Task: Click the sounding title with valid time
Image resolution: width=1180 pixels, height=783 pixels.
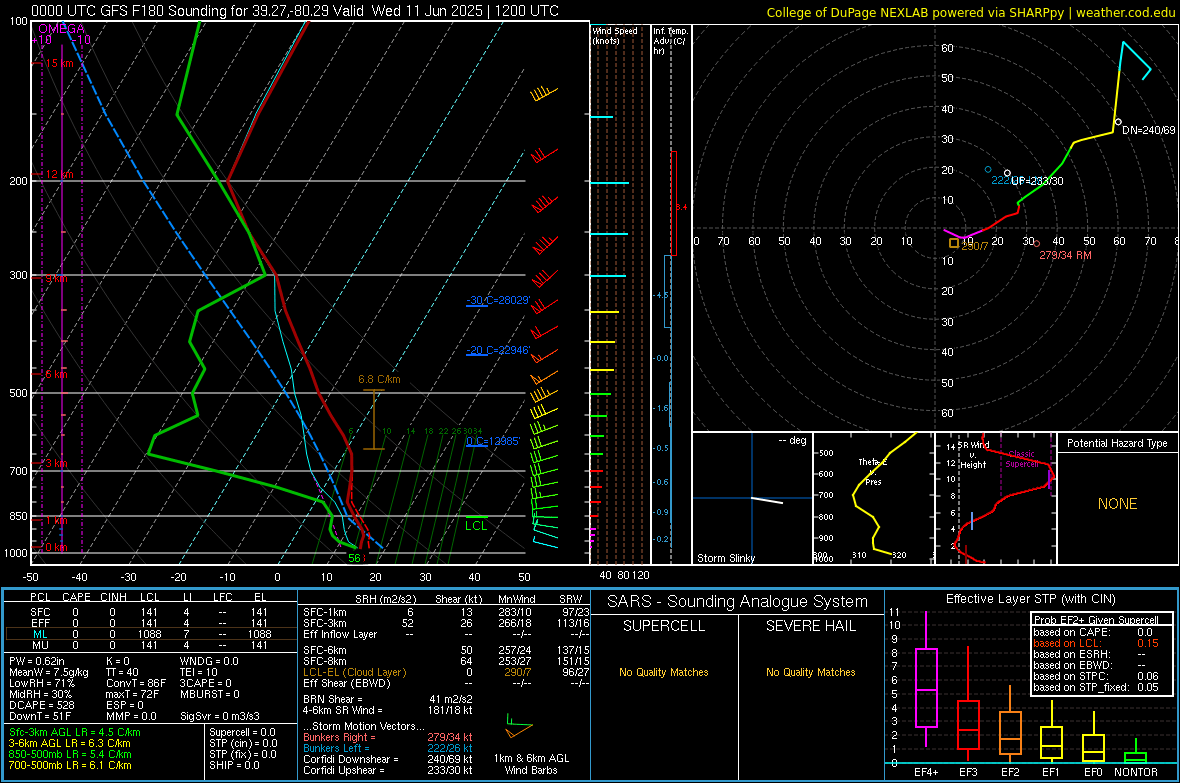Action: (295, 11)
